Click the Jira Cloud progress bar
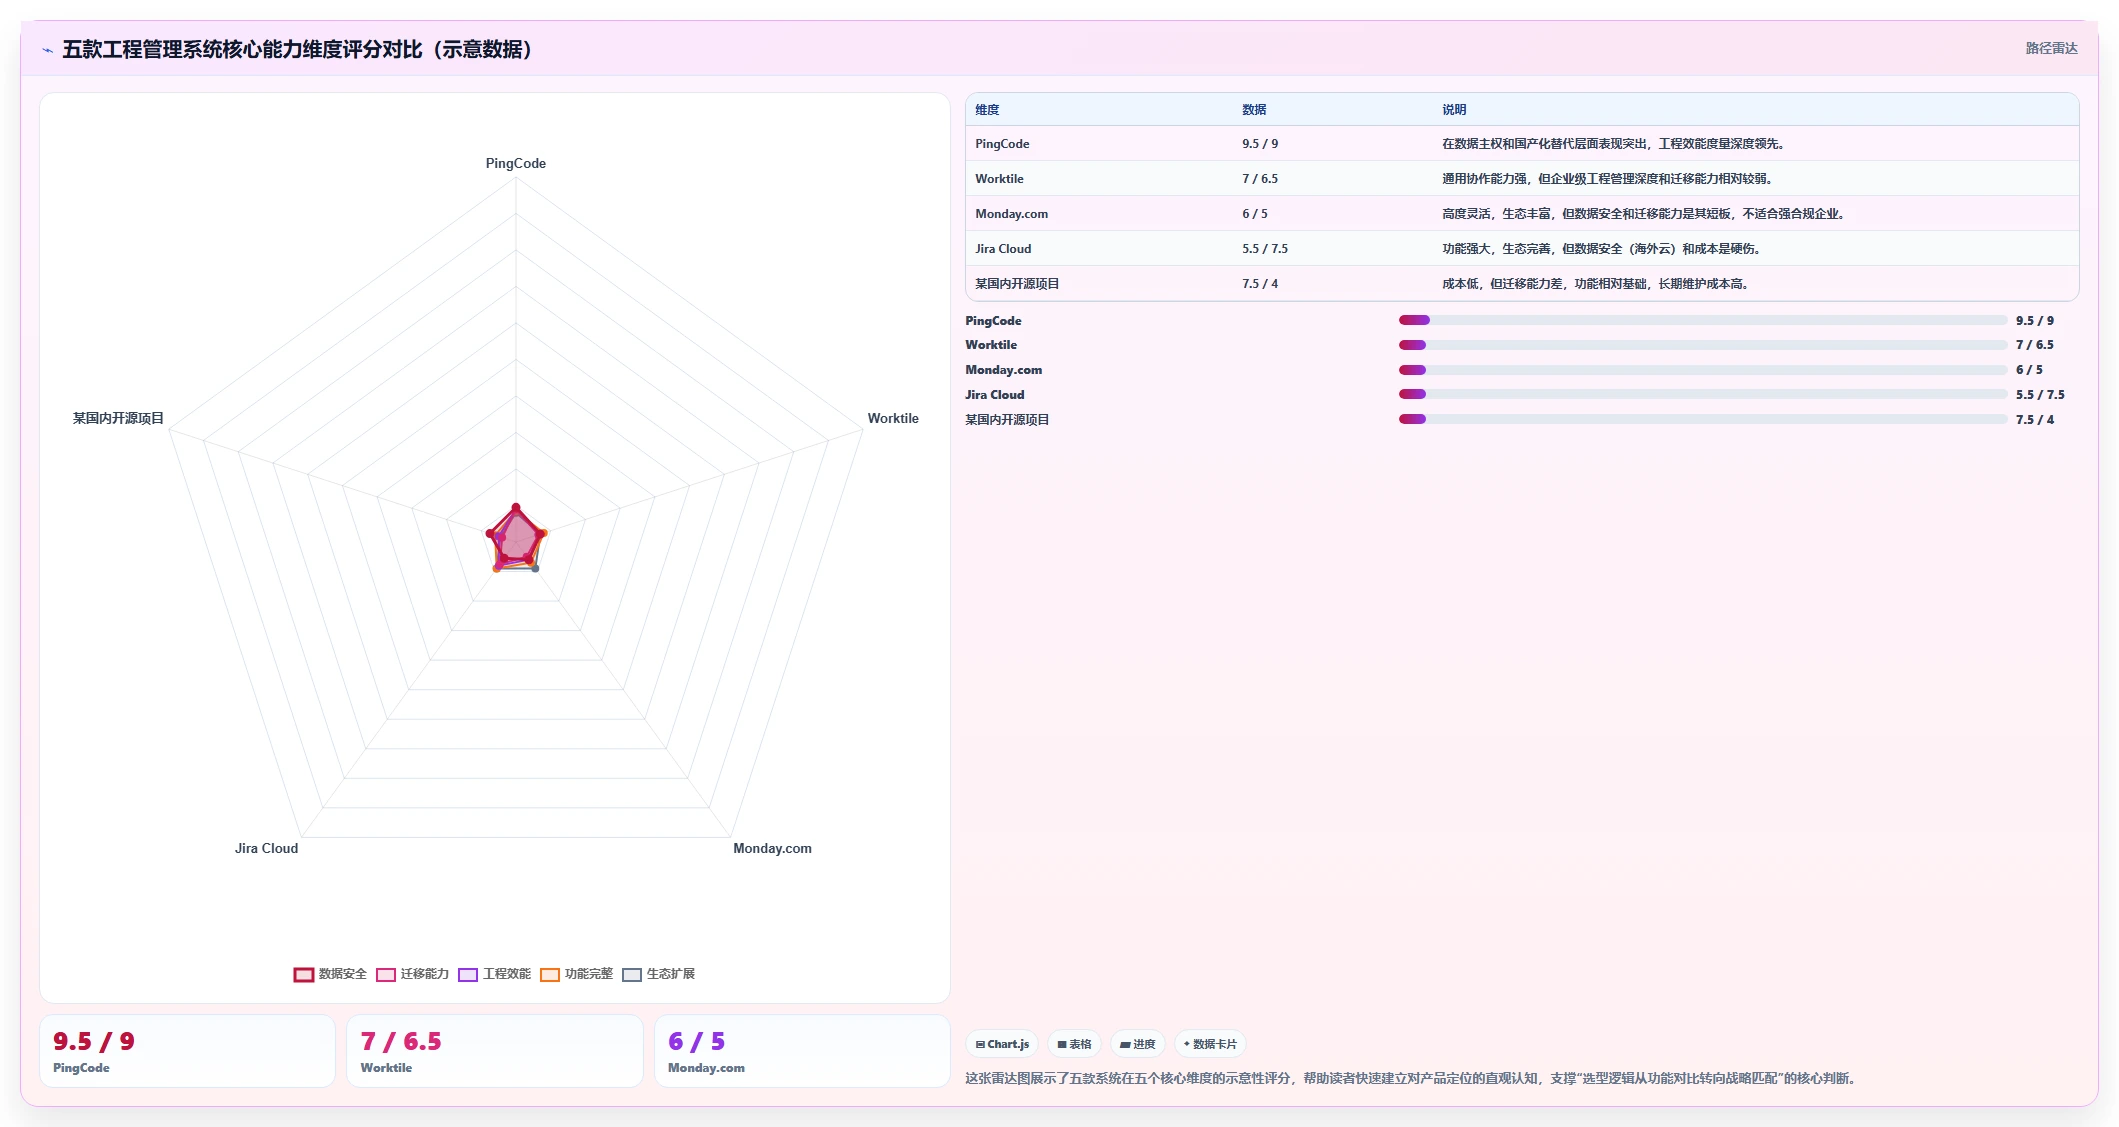Viewport: 2119px width, 1127px height. point(1703,394)
